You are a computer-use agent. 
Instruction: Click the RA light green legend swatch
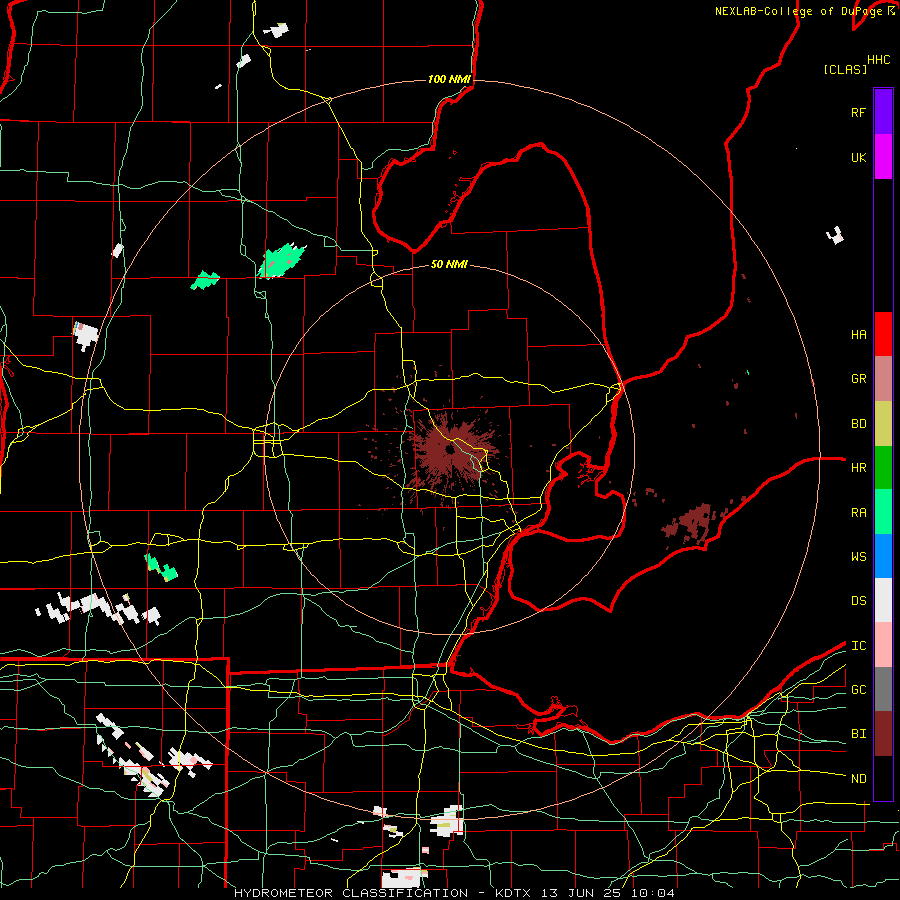(883, 512)
